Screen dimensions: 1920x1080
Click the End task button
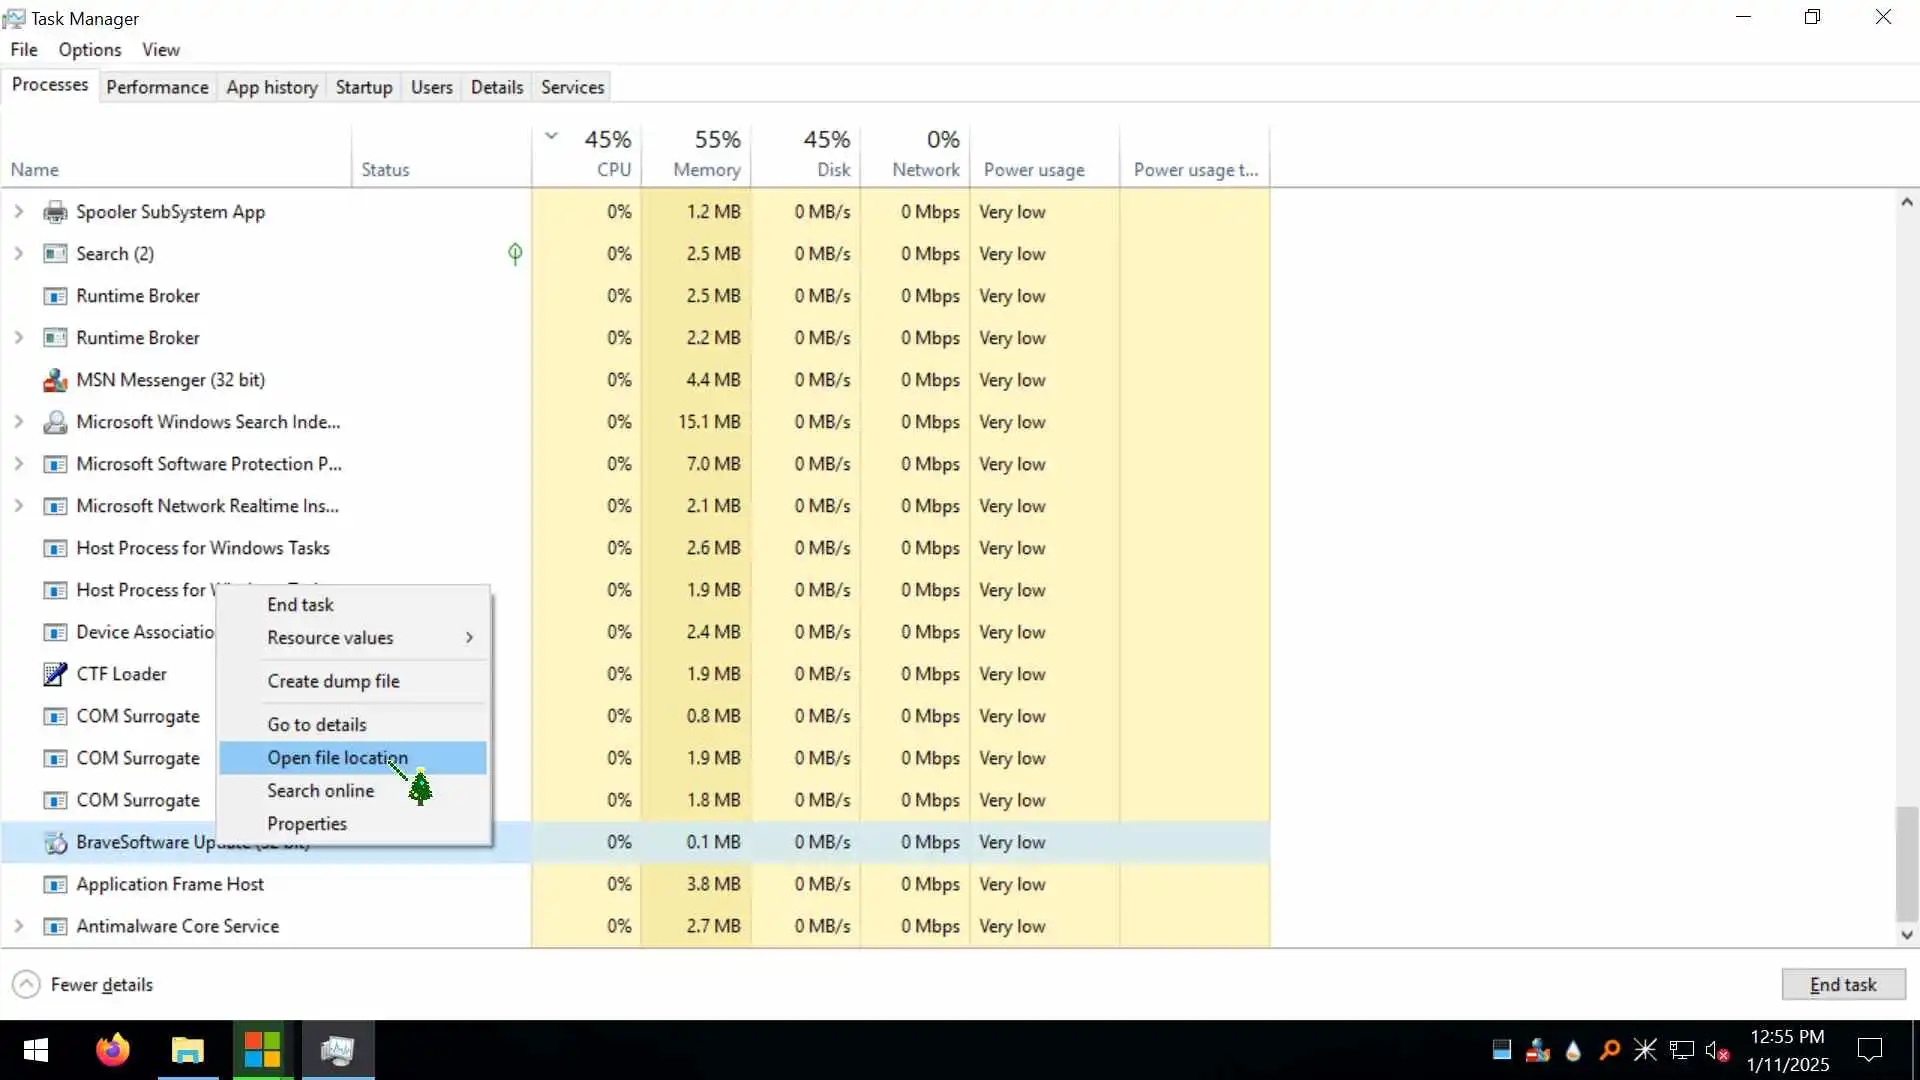[1842, 985]
